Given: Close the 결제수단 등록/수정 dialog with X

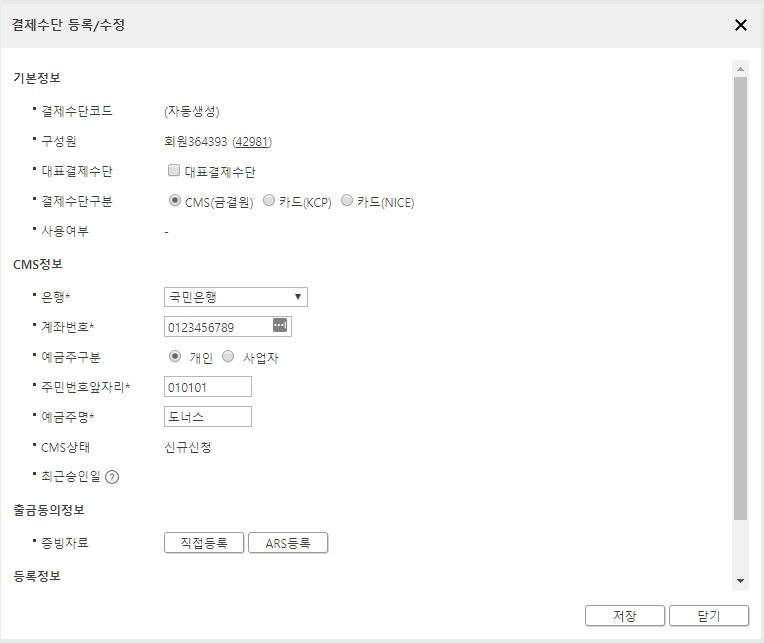Looking at the screenshot, I should [x=741, y=25].
